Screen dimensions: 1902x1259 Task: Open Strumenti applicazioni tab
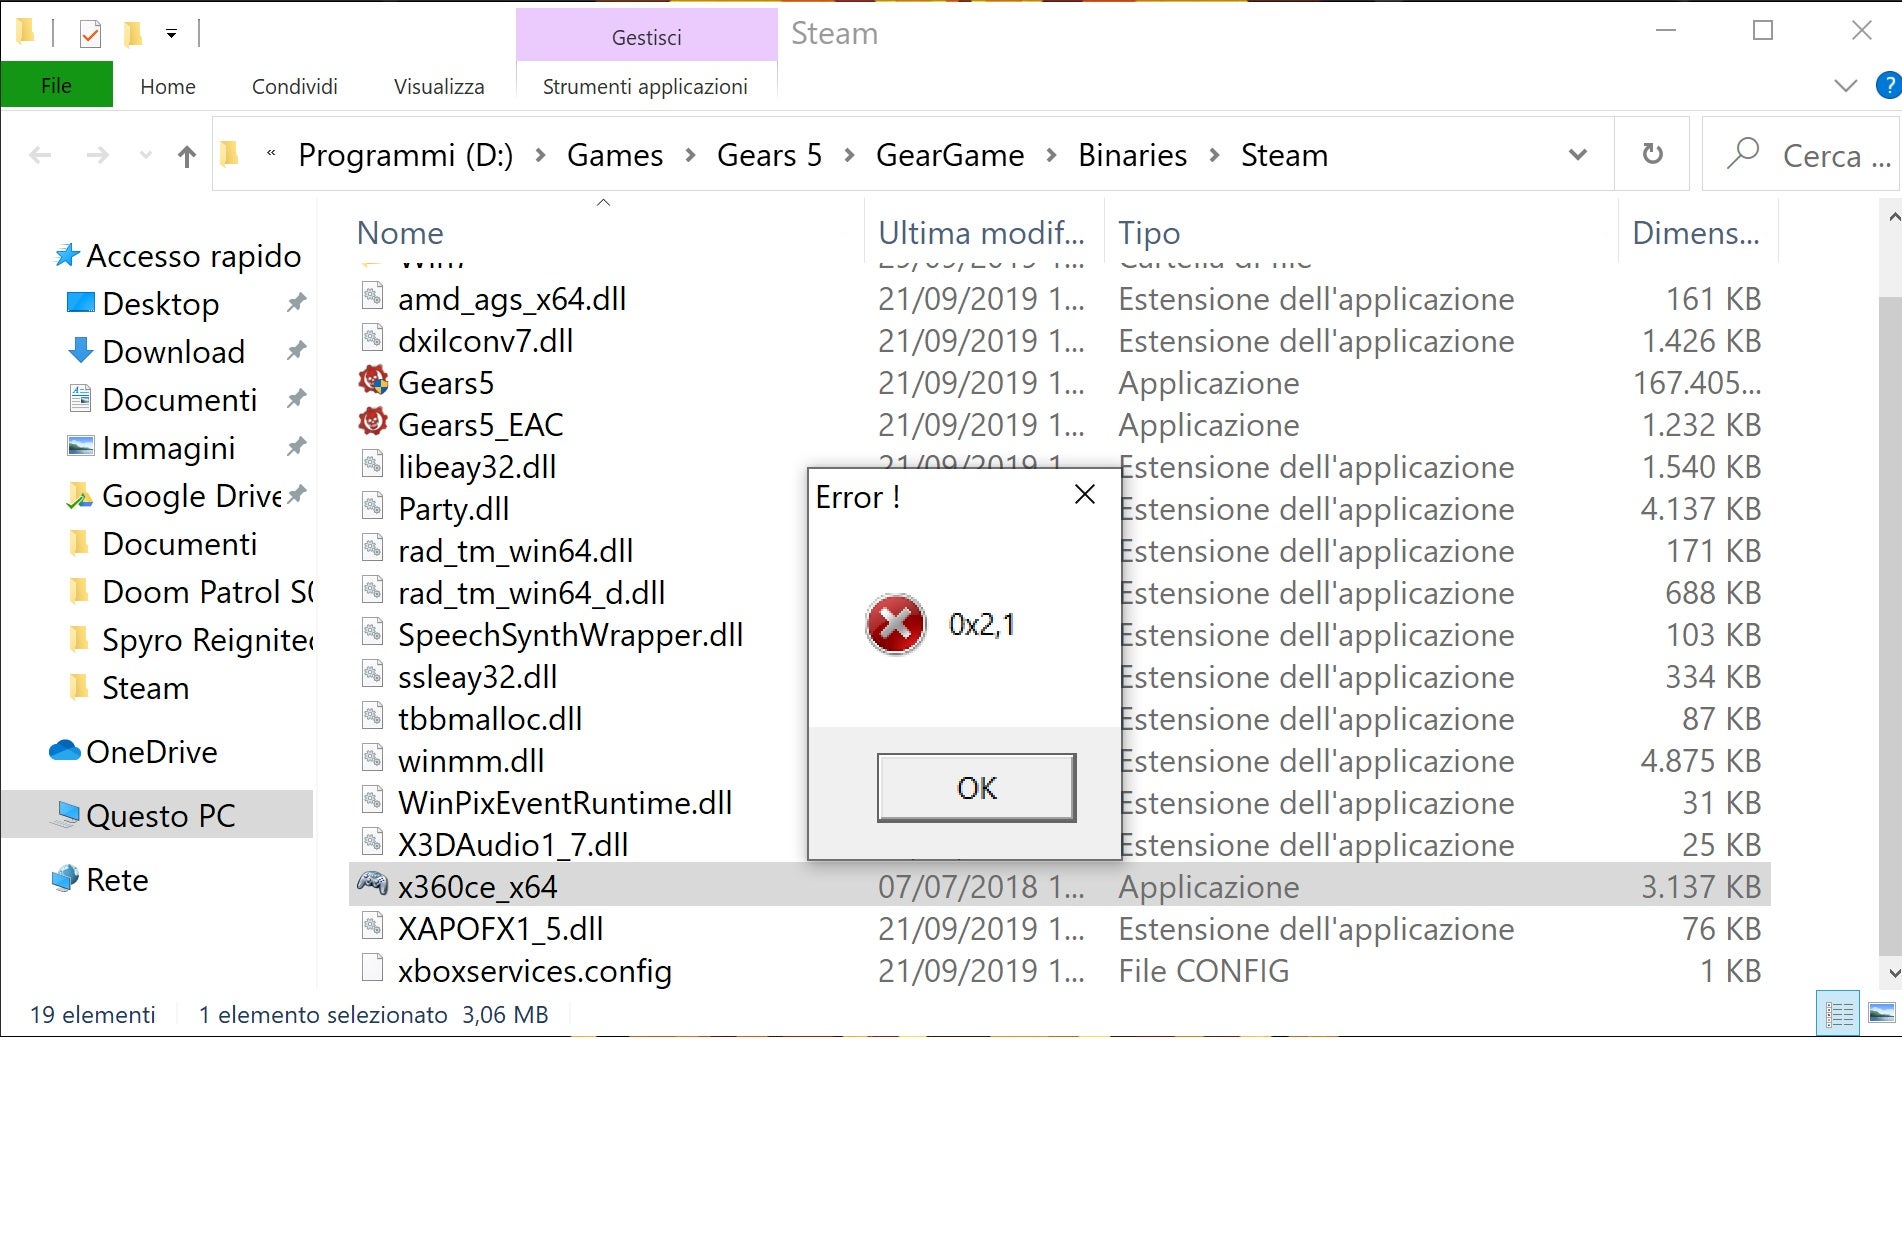[645, 86]
